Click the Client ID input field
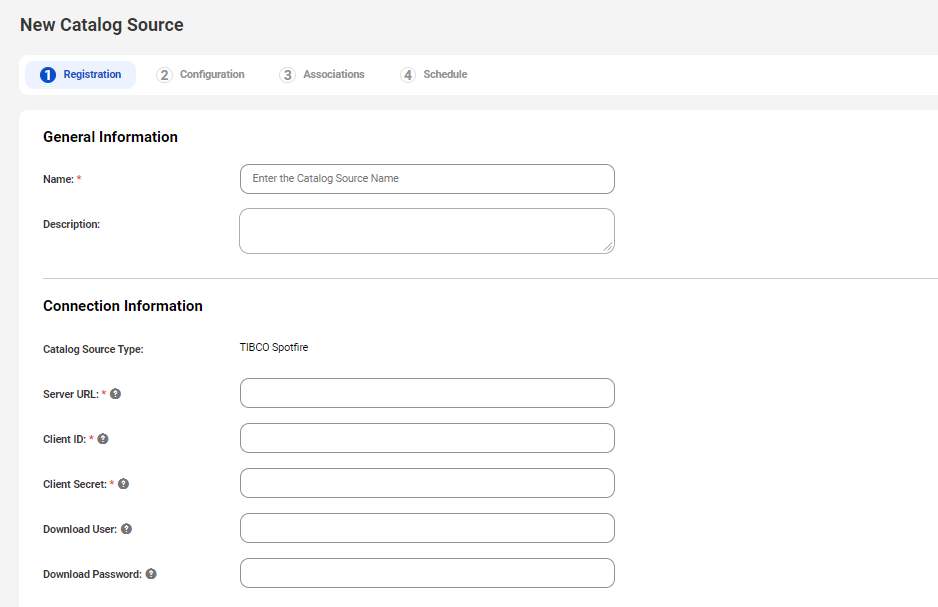938x607 pixels. point(427,438)
